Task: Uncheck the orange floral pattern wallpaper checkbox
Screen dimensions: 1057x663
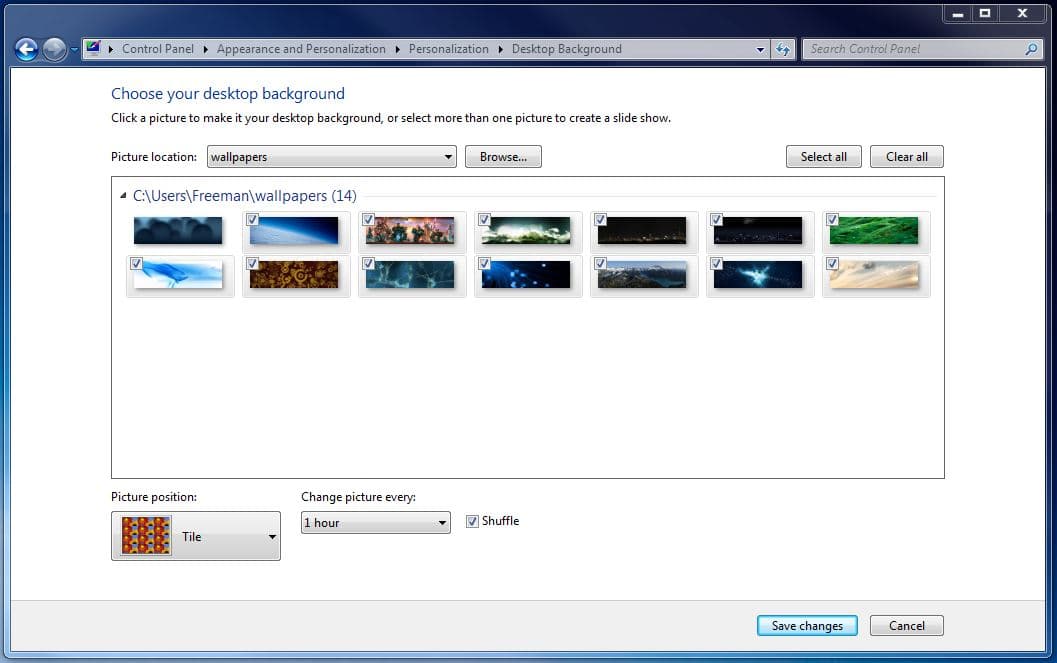Action: 252,263
